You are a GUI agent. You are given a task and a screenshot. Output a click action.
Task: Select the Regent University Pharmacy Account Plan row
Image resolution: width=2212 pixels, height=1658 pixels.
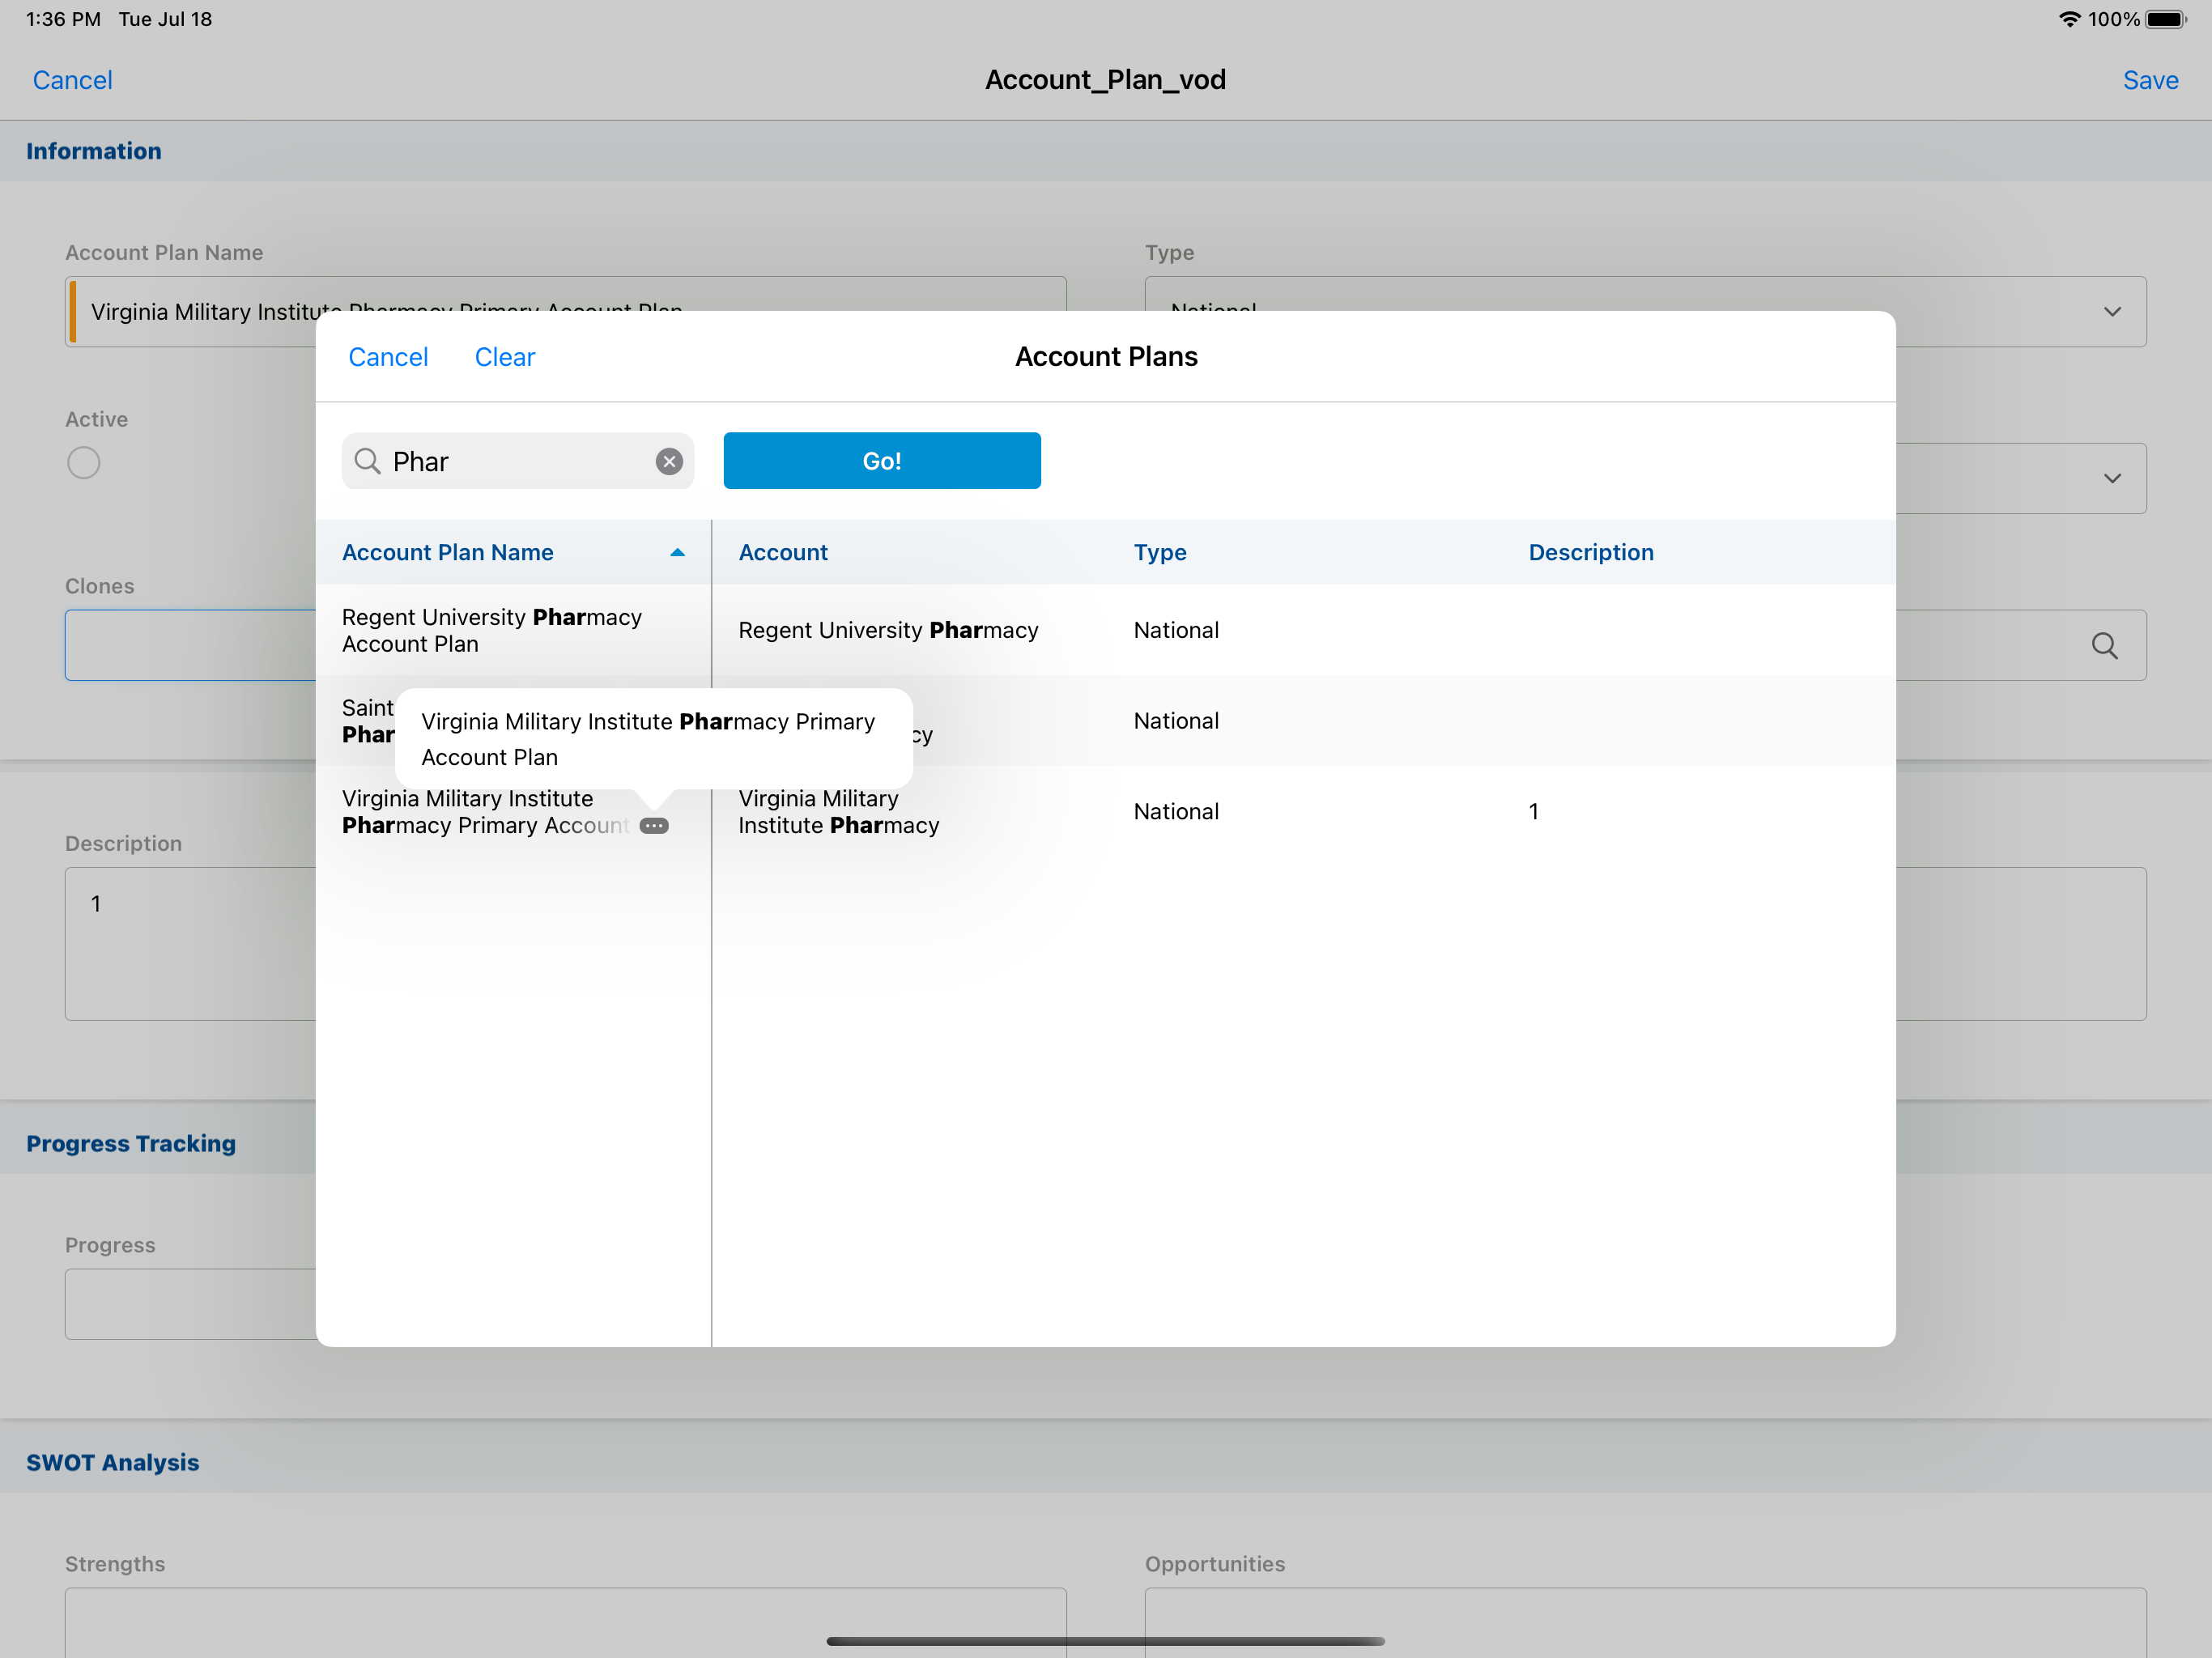click(x=492, y=631)
